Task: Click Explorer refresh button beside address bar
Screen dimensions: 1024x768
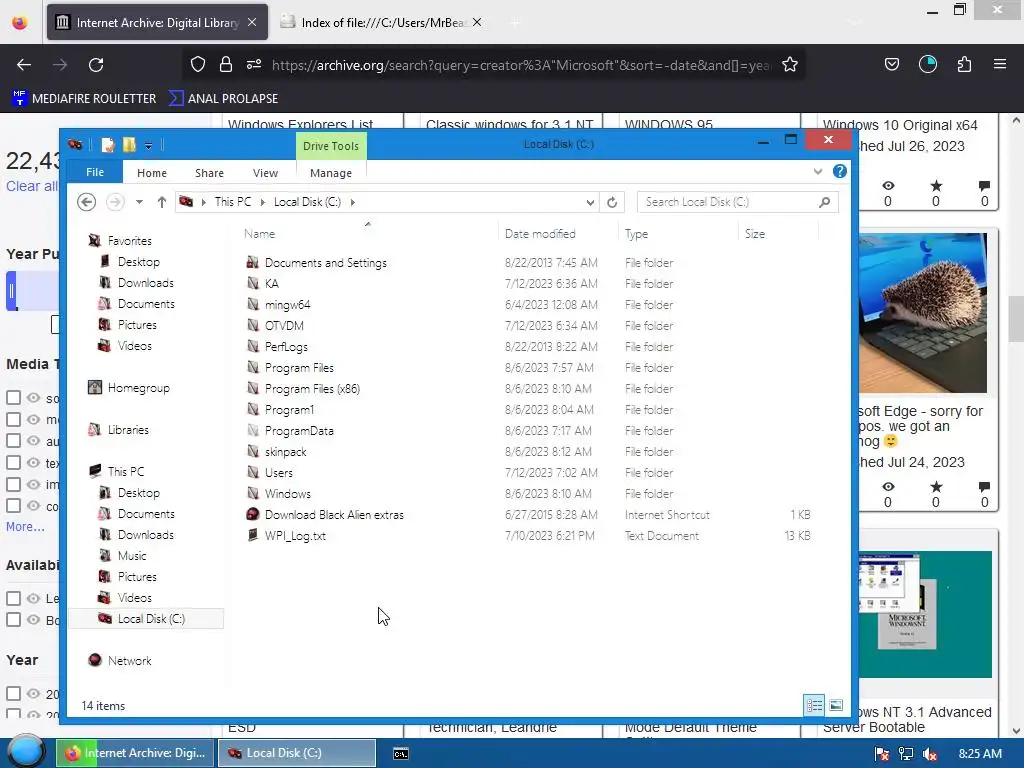Action: coord(612,202)
